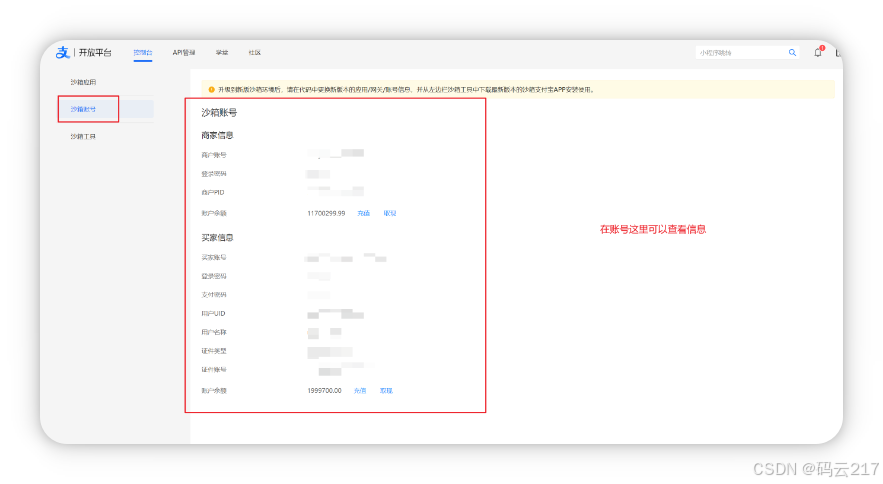The image size is (883, 484).
Task: Click the 商户PID label
Action: 213,193
